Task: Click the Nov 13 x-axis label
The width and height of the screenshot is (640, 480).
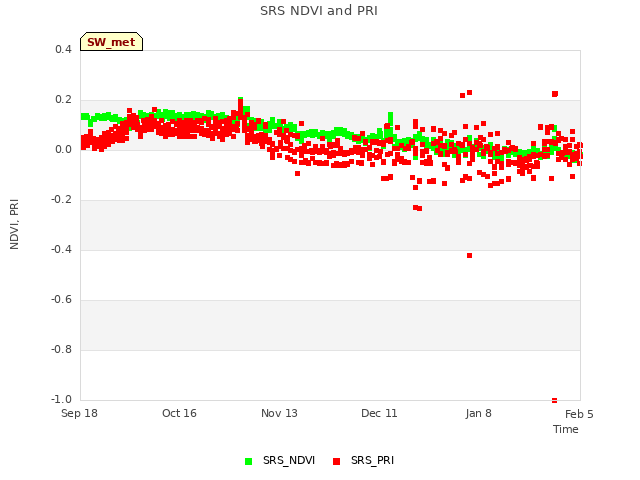Action: pyautogui.click(x=279, y=413)
